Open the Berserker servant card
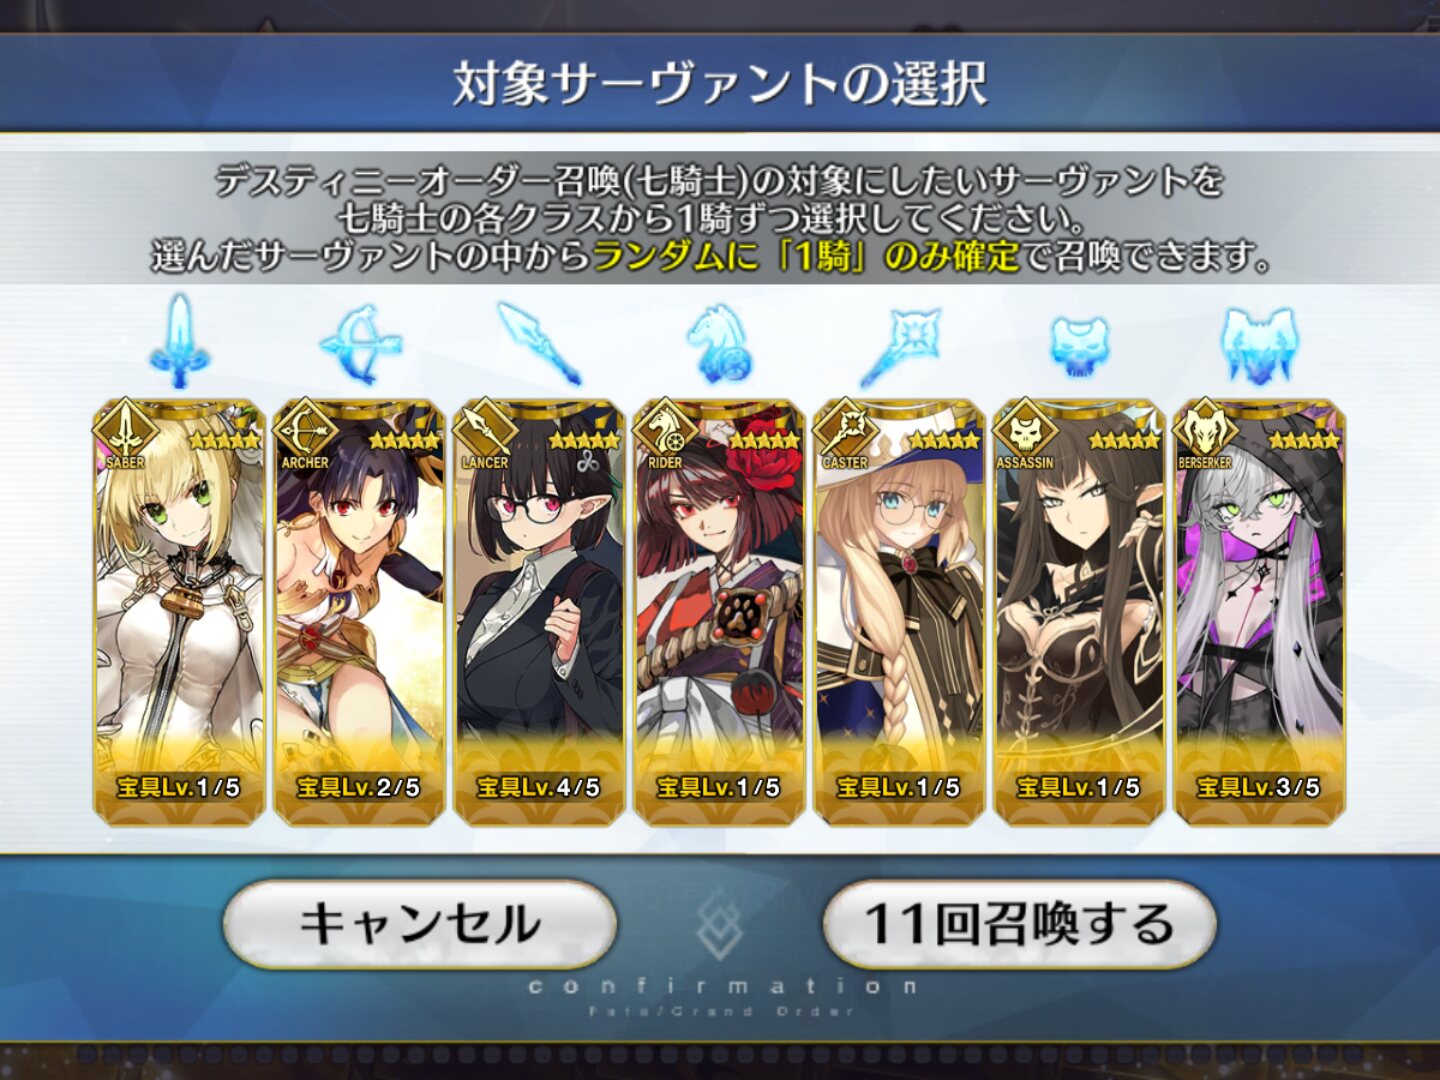This screenshot has height=1080, width=1440. pos(1259,612)
